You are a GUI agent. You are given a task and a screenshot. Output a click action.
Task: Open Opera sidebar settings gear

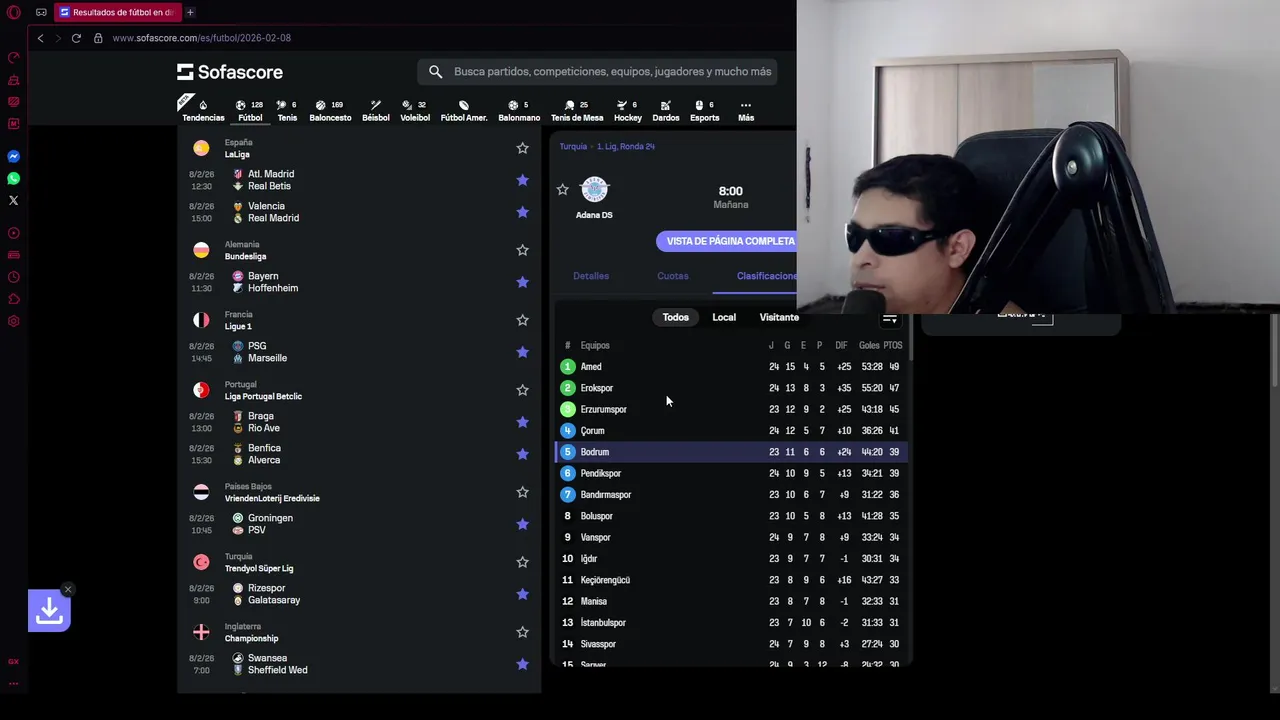click(x=14, y=321)
